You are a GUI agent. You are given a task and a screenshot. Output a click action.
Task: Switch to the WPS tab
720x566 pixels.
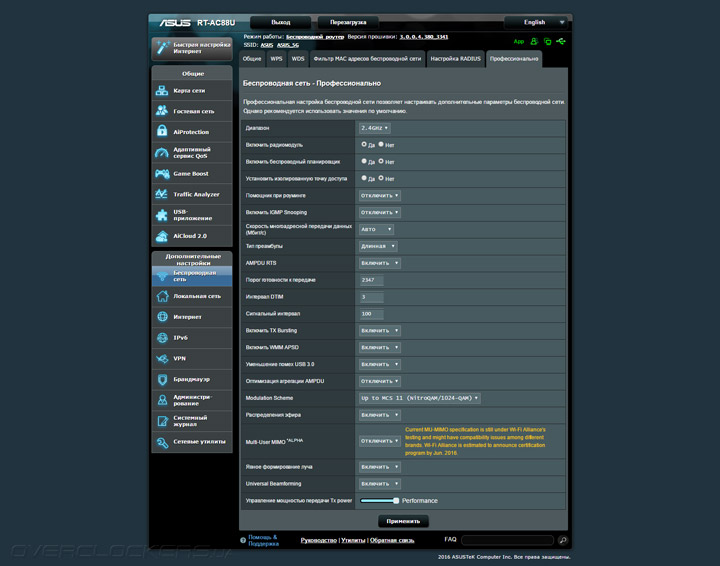coord(276,59)
